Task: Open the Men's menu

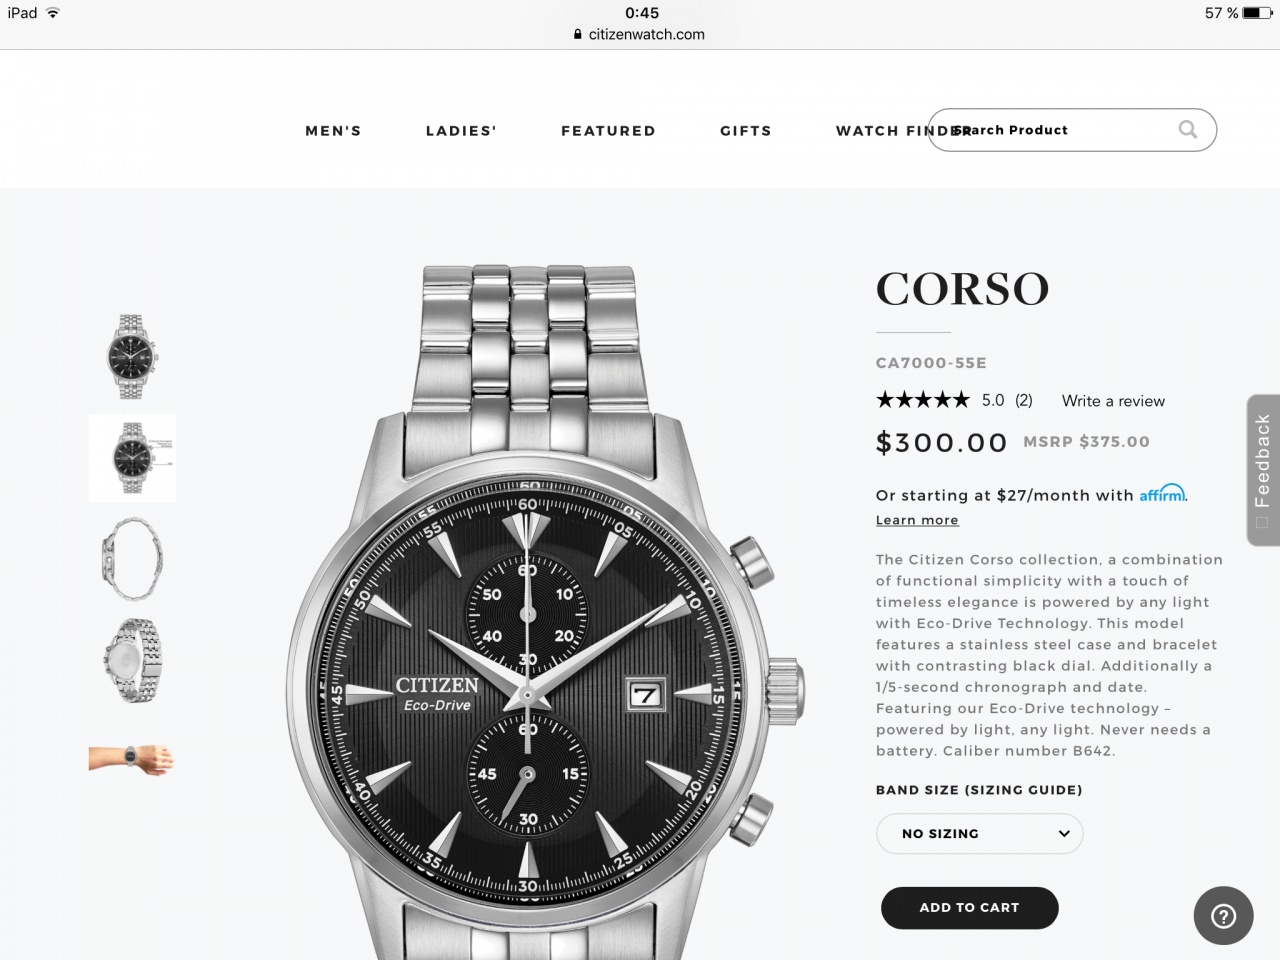Action: coord(333,131)
